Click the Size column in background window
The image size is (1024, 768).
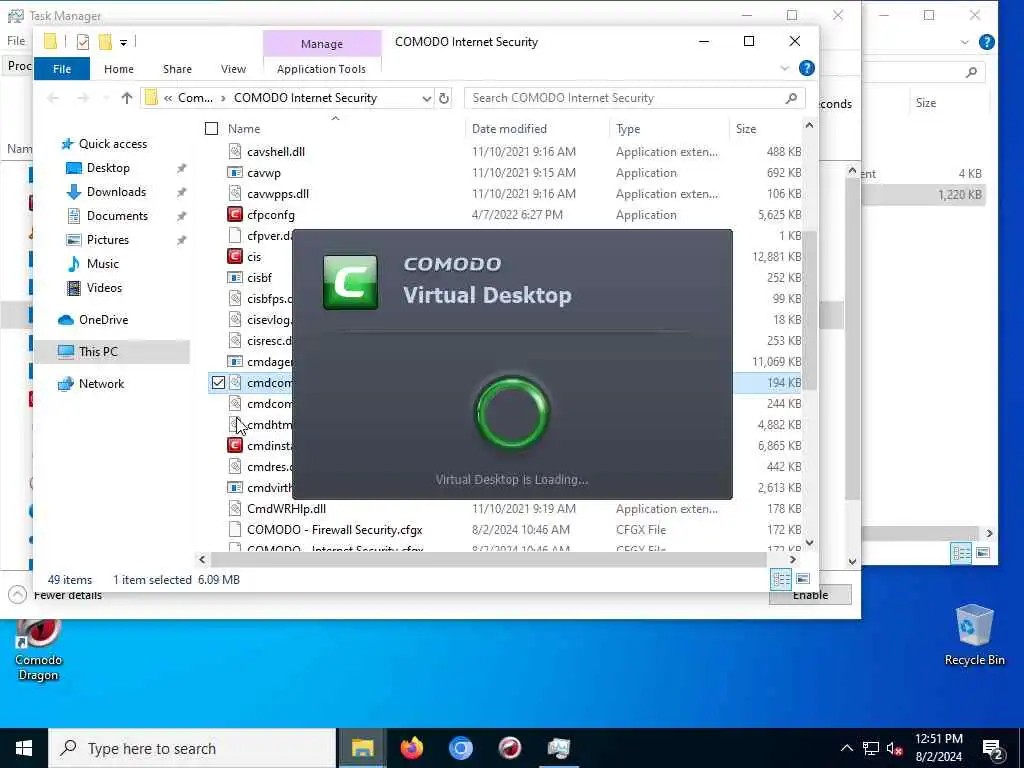(926, 103)
